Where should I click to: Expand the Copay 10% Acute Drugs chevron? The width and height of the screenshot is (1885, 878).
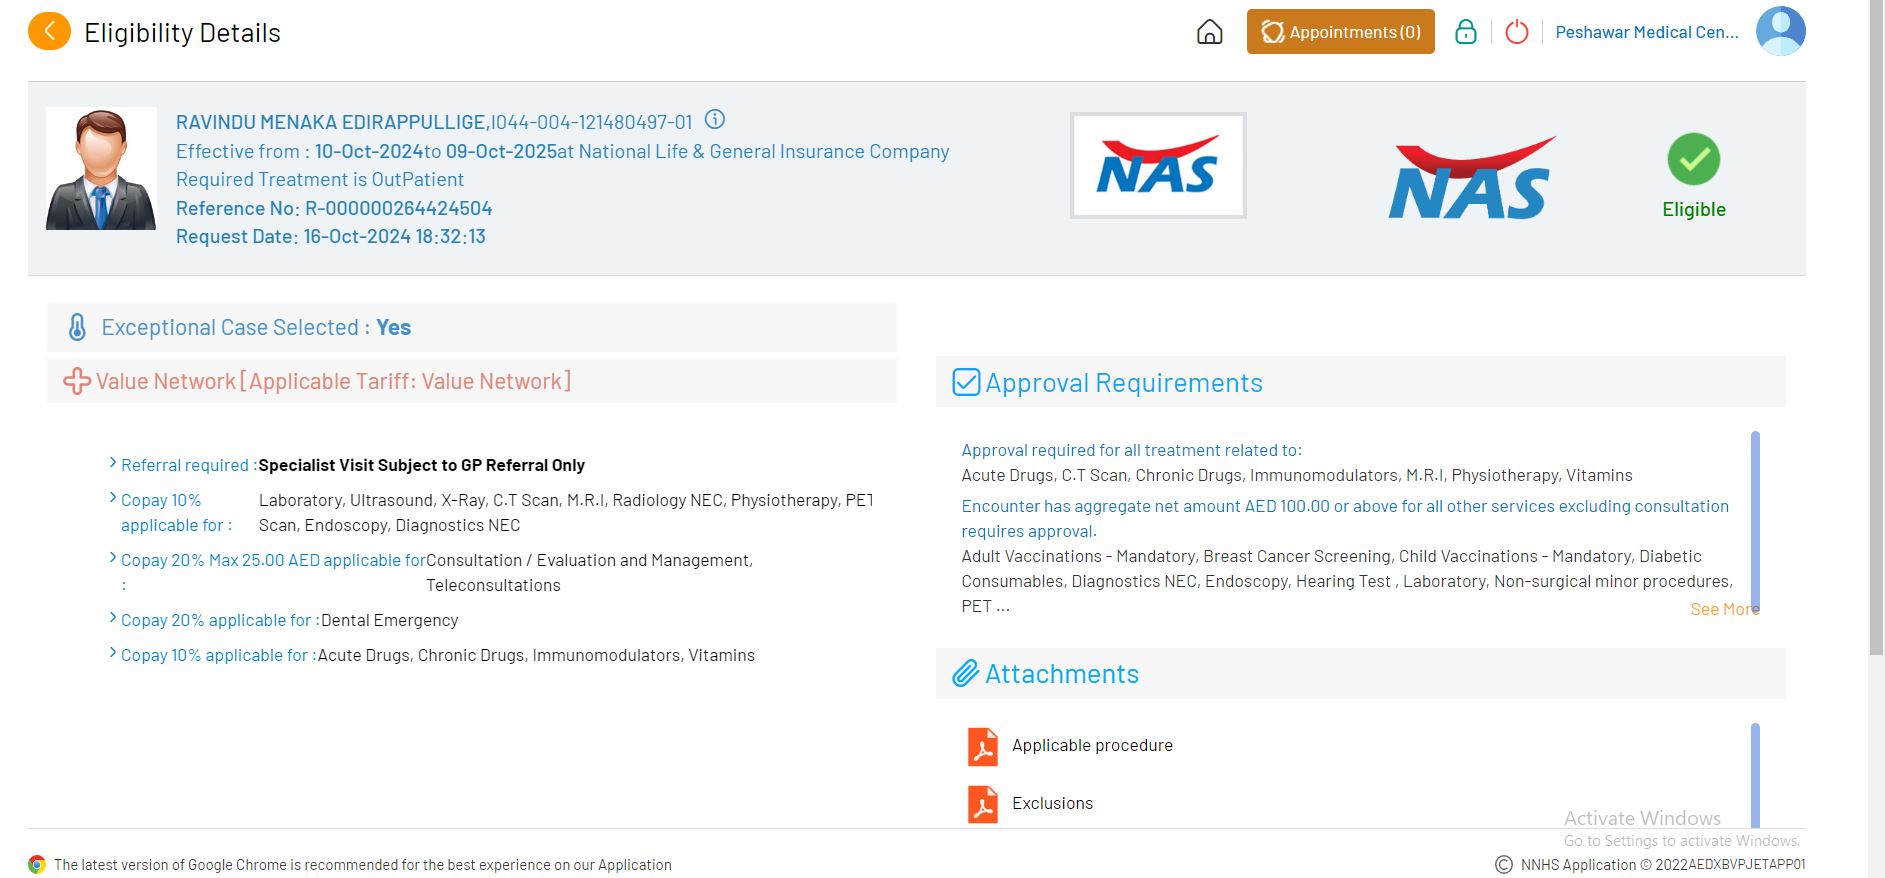[113, 652]
